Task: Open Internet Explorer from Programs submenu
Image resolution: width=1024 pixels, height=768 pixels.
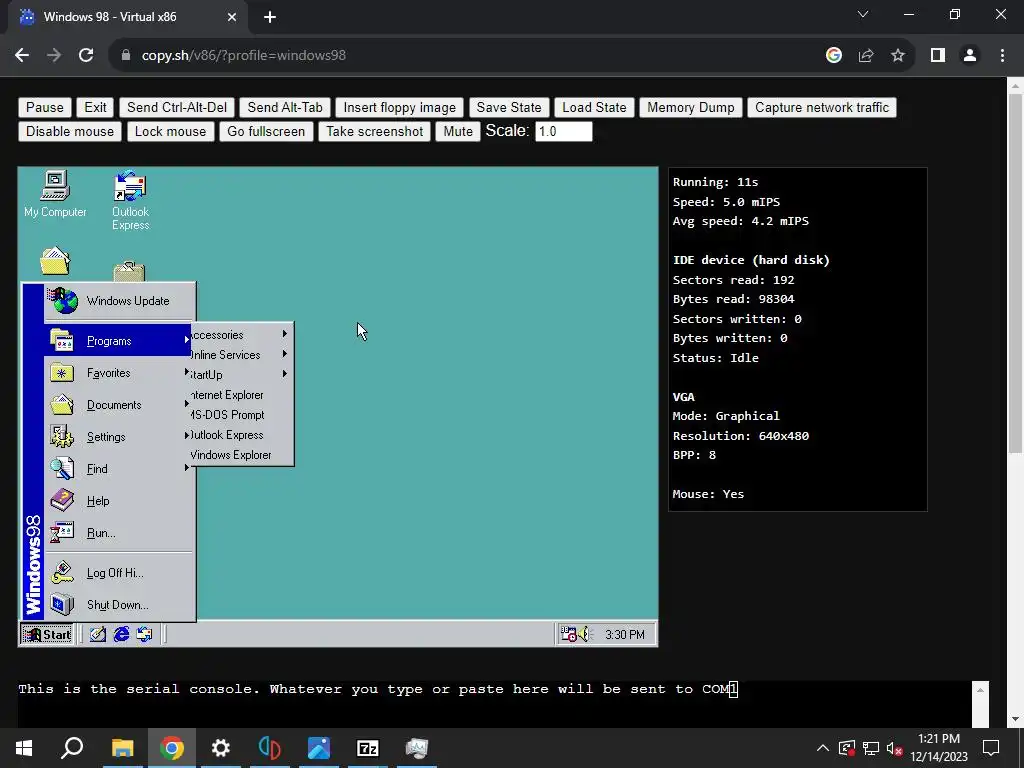Action: pos(241,395)
